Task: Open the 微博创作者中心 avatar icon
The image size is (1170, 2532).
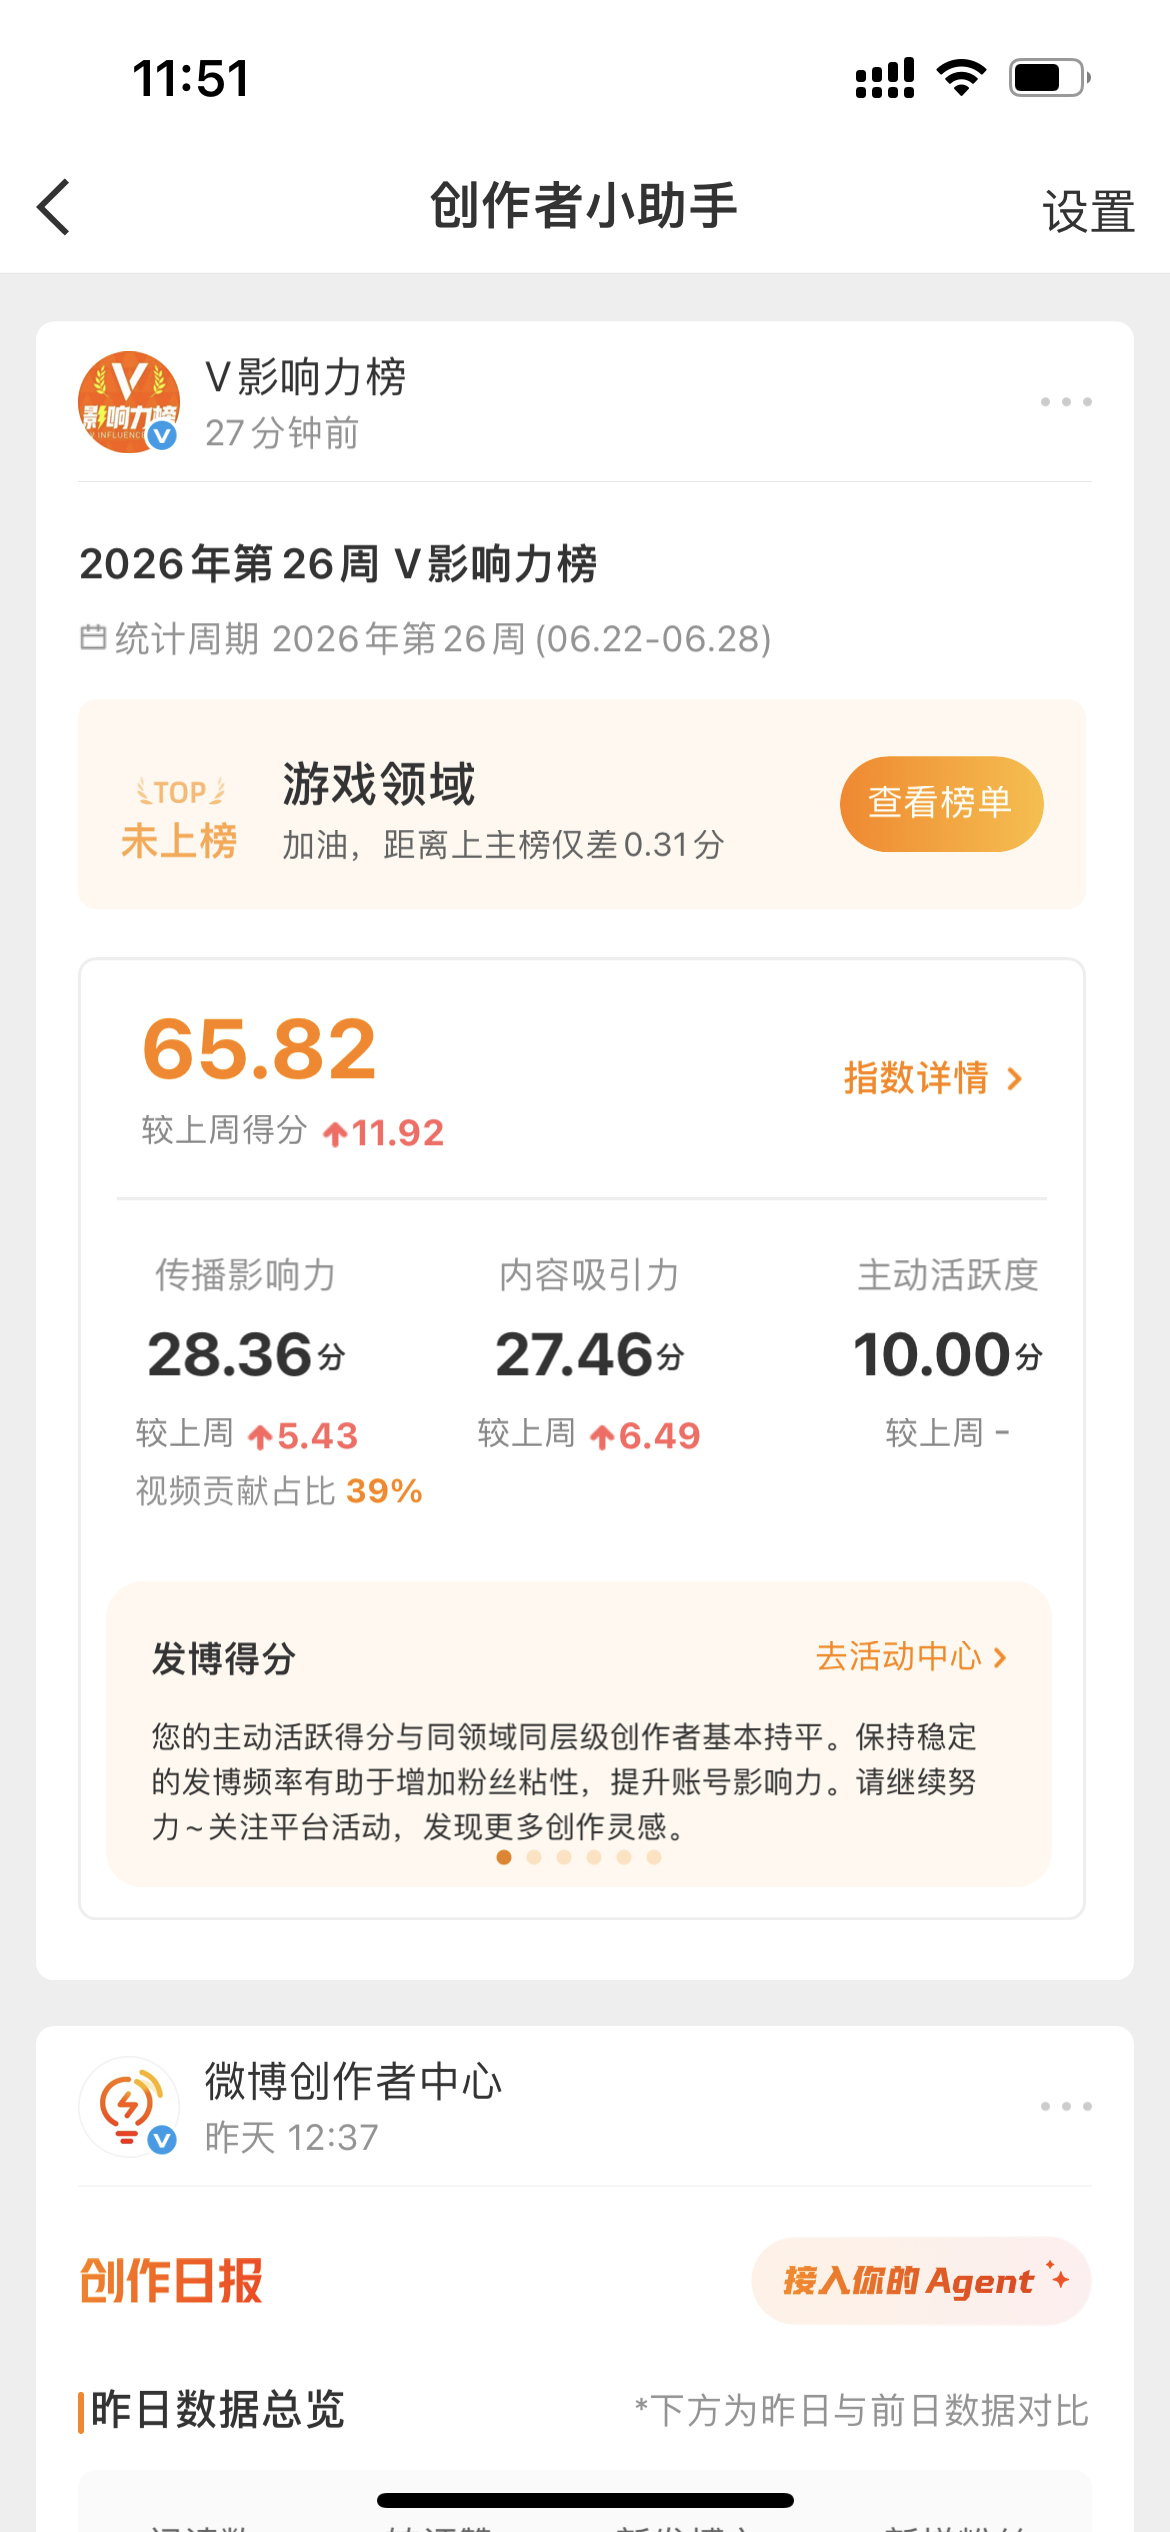Action: click(x=129, y=2106)
